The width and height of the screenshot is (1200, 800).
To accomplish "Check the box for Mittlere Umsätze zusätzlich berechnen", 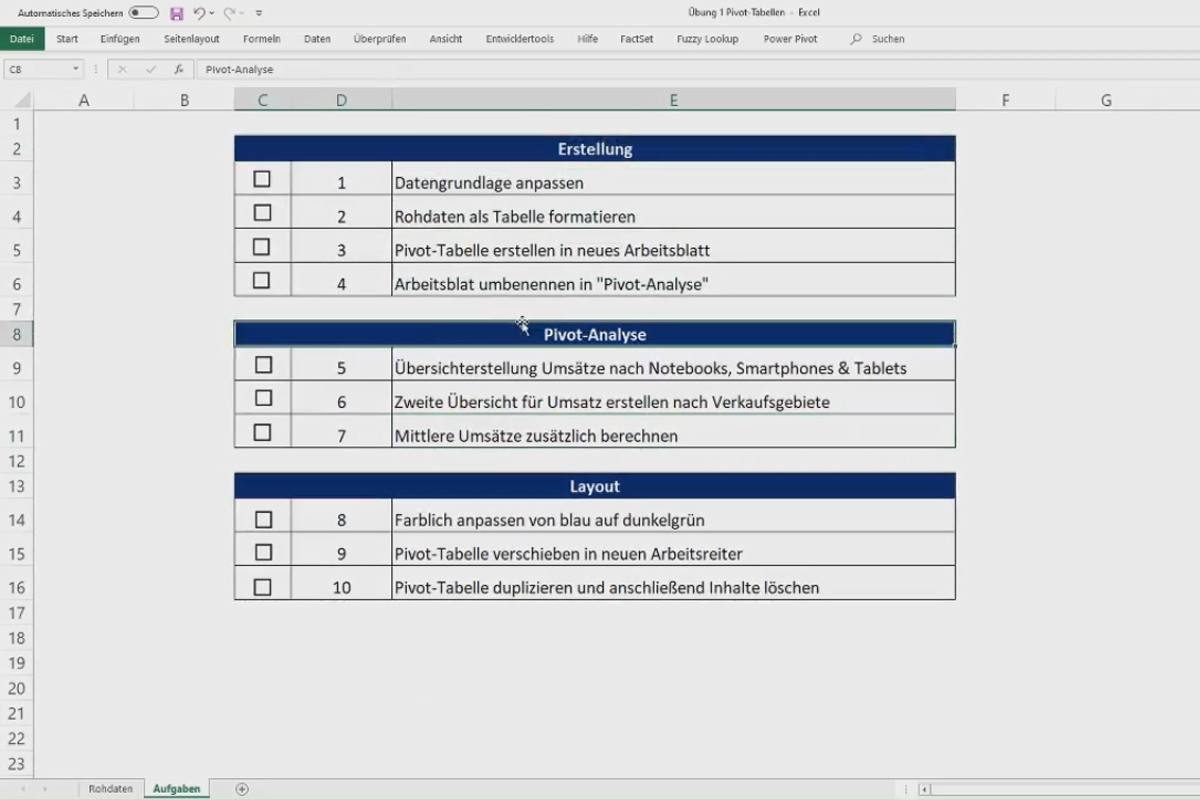I will 262,433.
